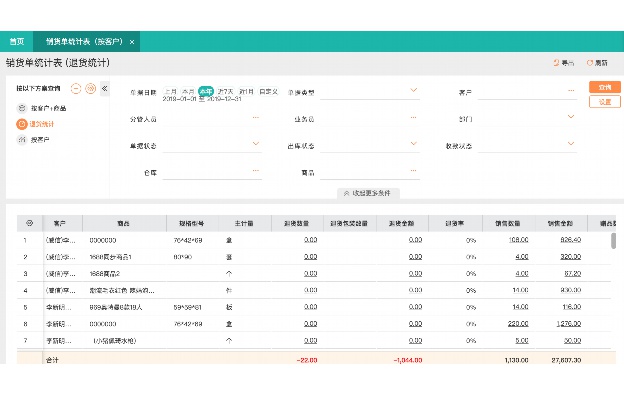
Task: Click the 销售数量 column header
Action: (508, 224)
